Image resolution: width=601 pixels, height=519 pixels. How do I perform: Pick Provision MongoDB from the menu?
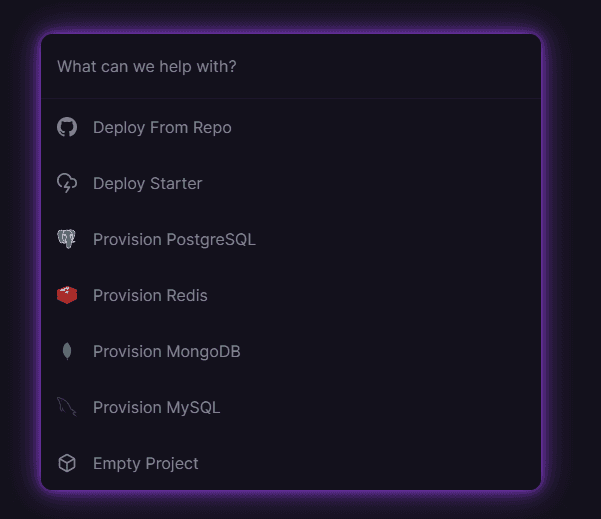[290, 351]
